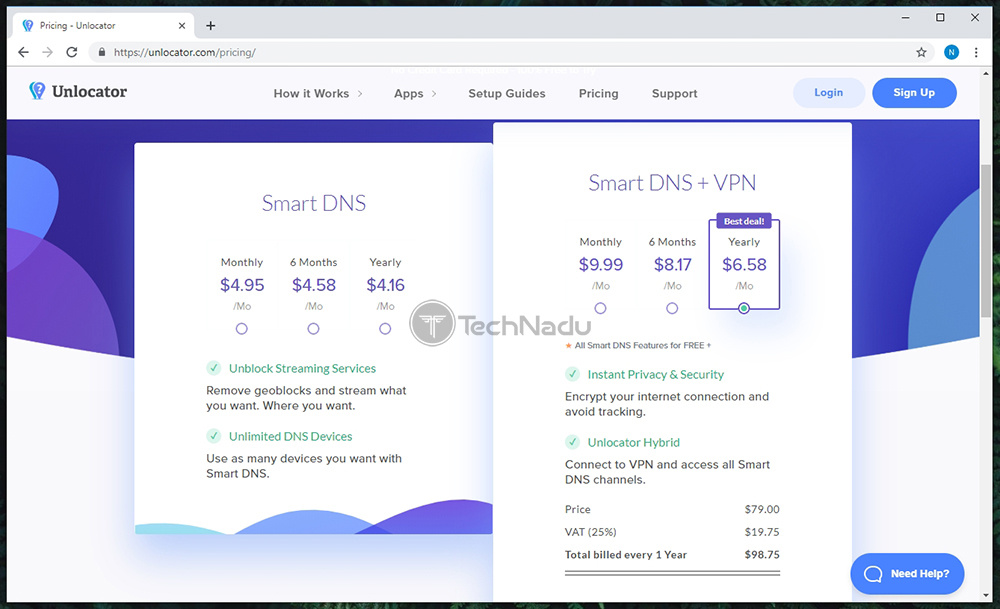Click the Unlimited DNS Devices checkmark icon
The height and width of the screenshot is (609, 1000).
tap(214, 436)
